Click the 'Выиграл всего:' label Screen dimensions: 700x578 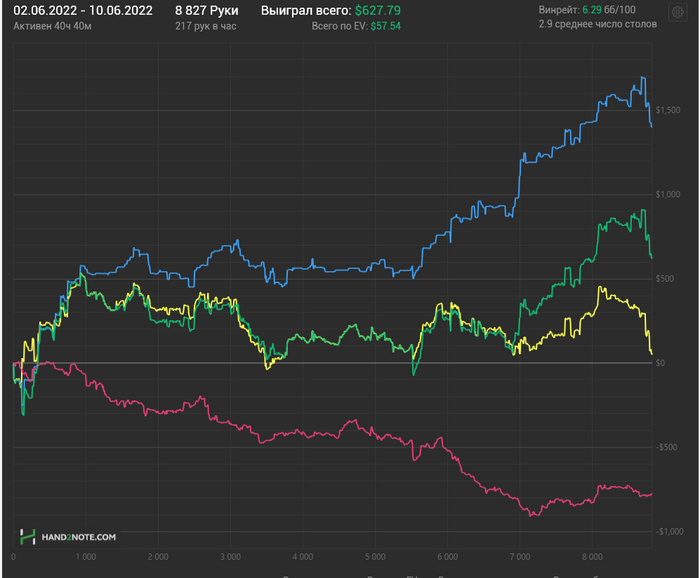click(306, 11)
